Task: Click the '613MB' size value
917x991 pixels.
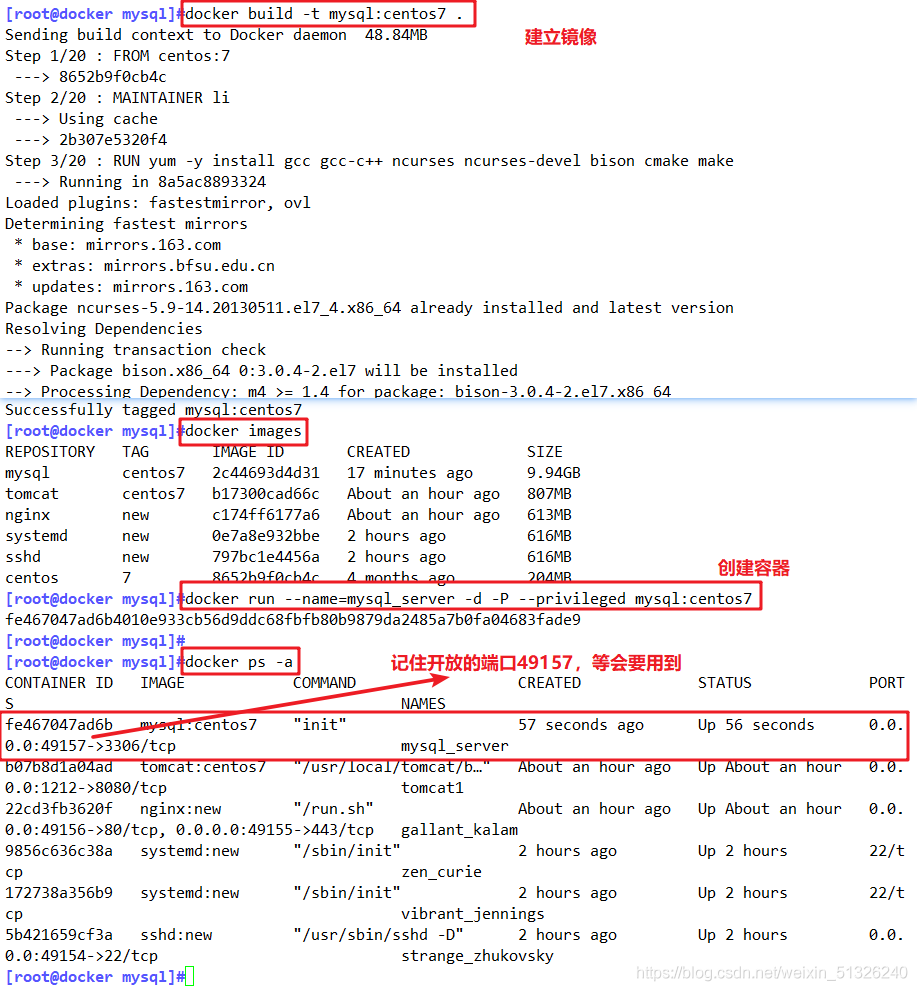Action: 549,514
